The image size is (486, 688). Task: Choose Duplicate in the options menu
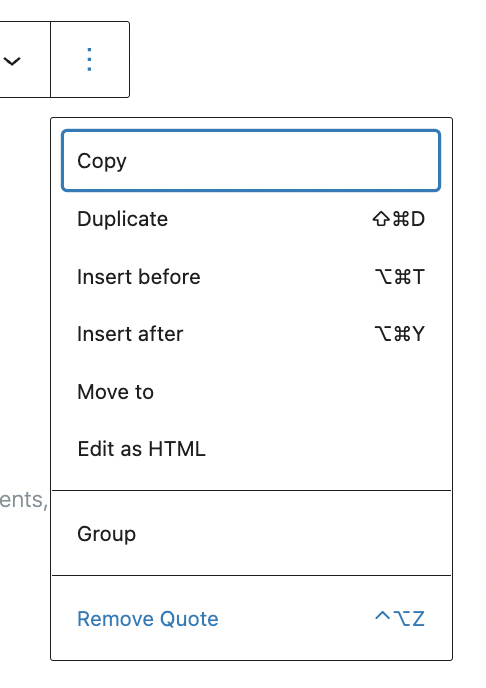[x=251, y=219]
